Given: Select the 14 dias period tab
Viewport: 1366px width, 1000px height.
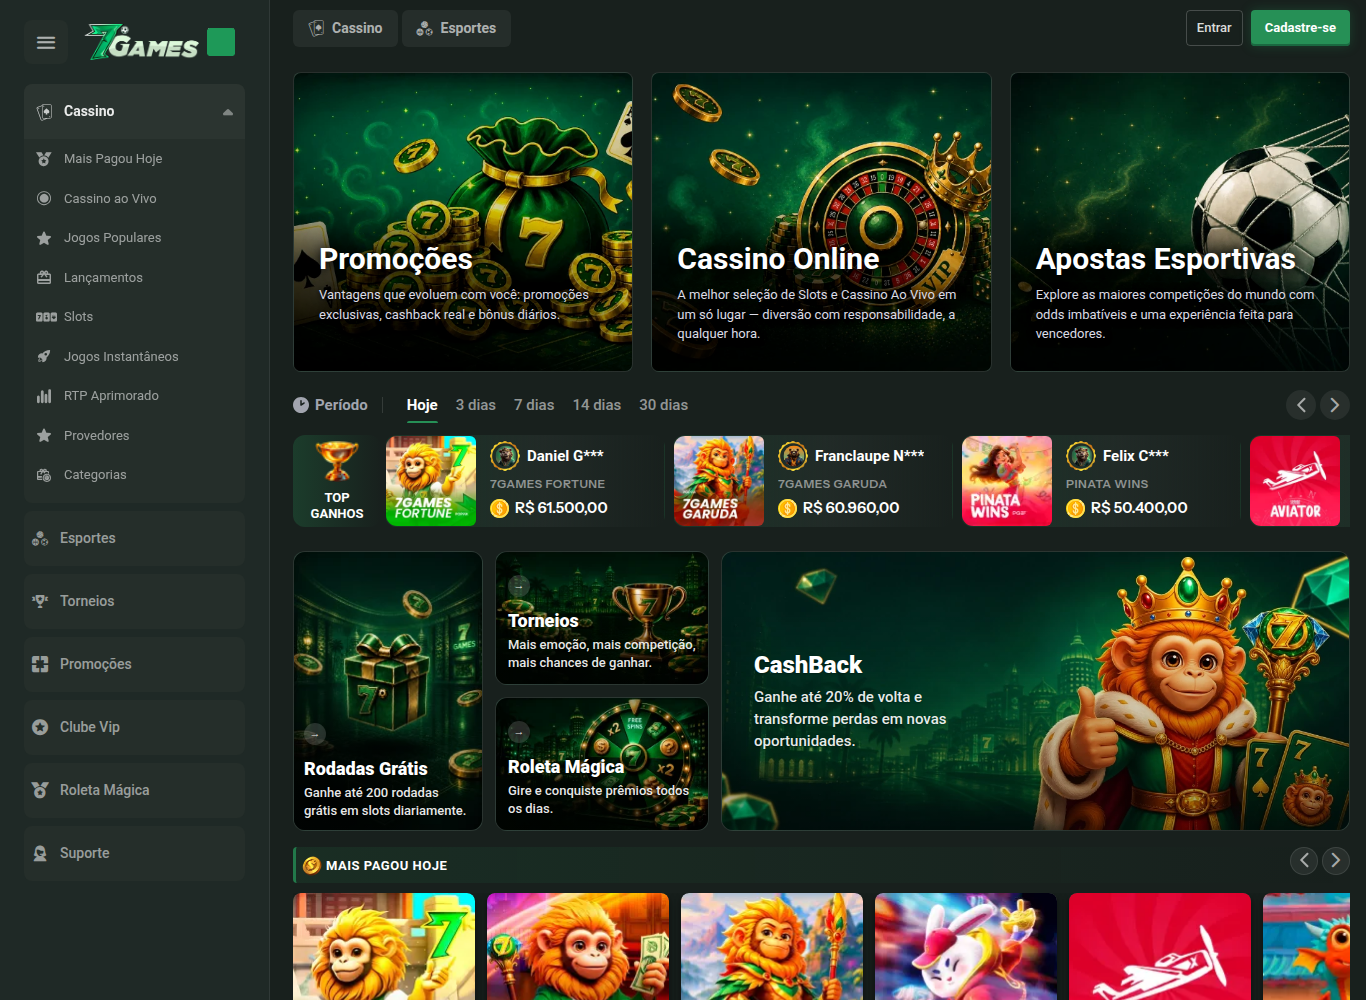Looking at the screenshot, I should (597, 405).
